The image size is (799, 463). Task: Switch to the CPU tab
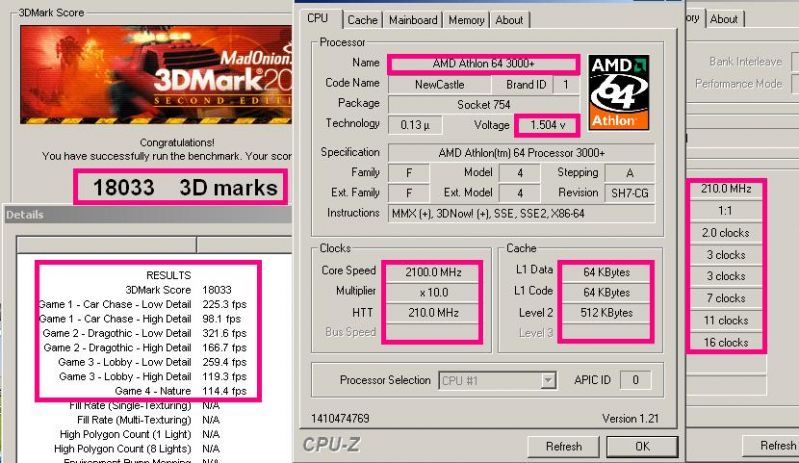coord(317,18)
